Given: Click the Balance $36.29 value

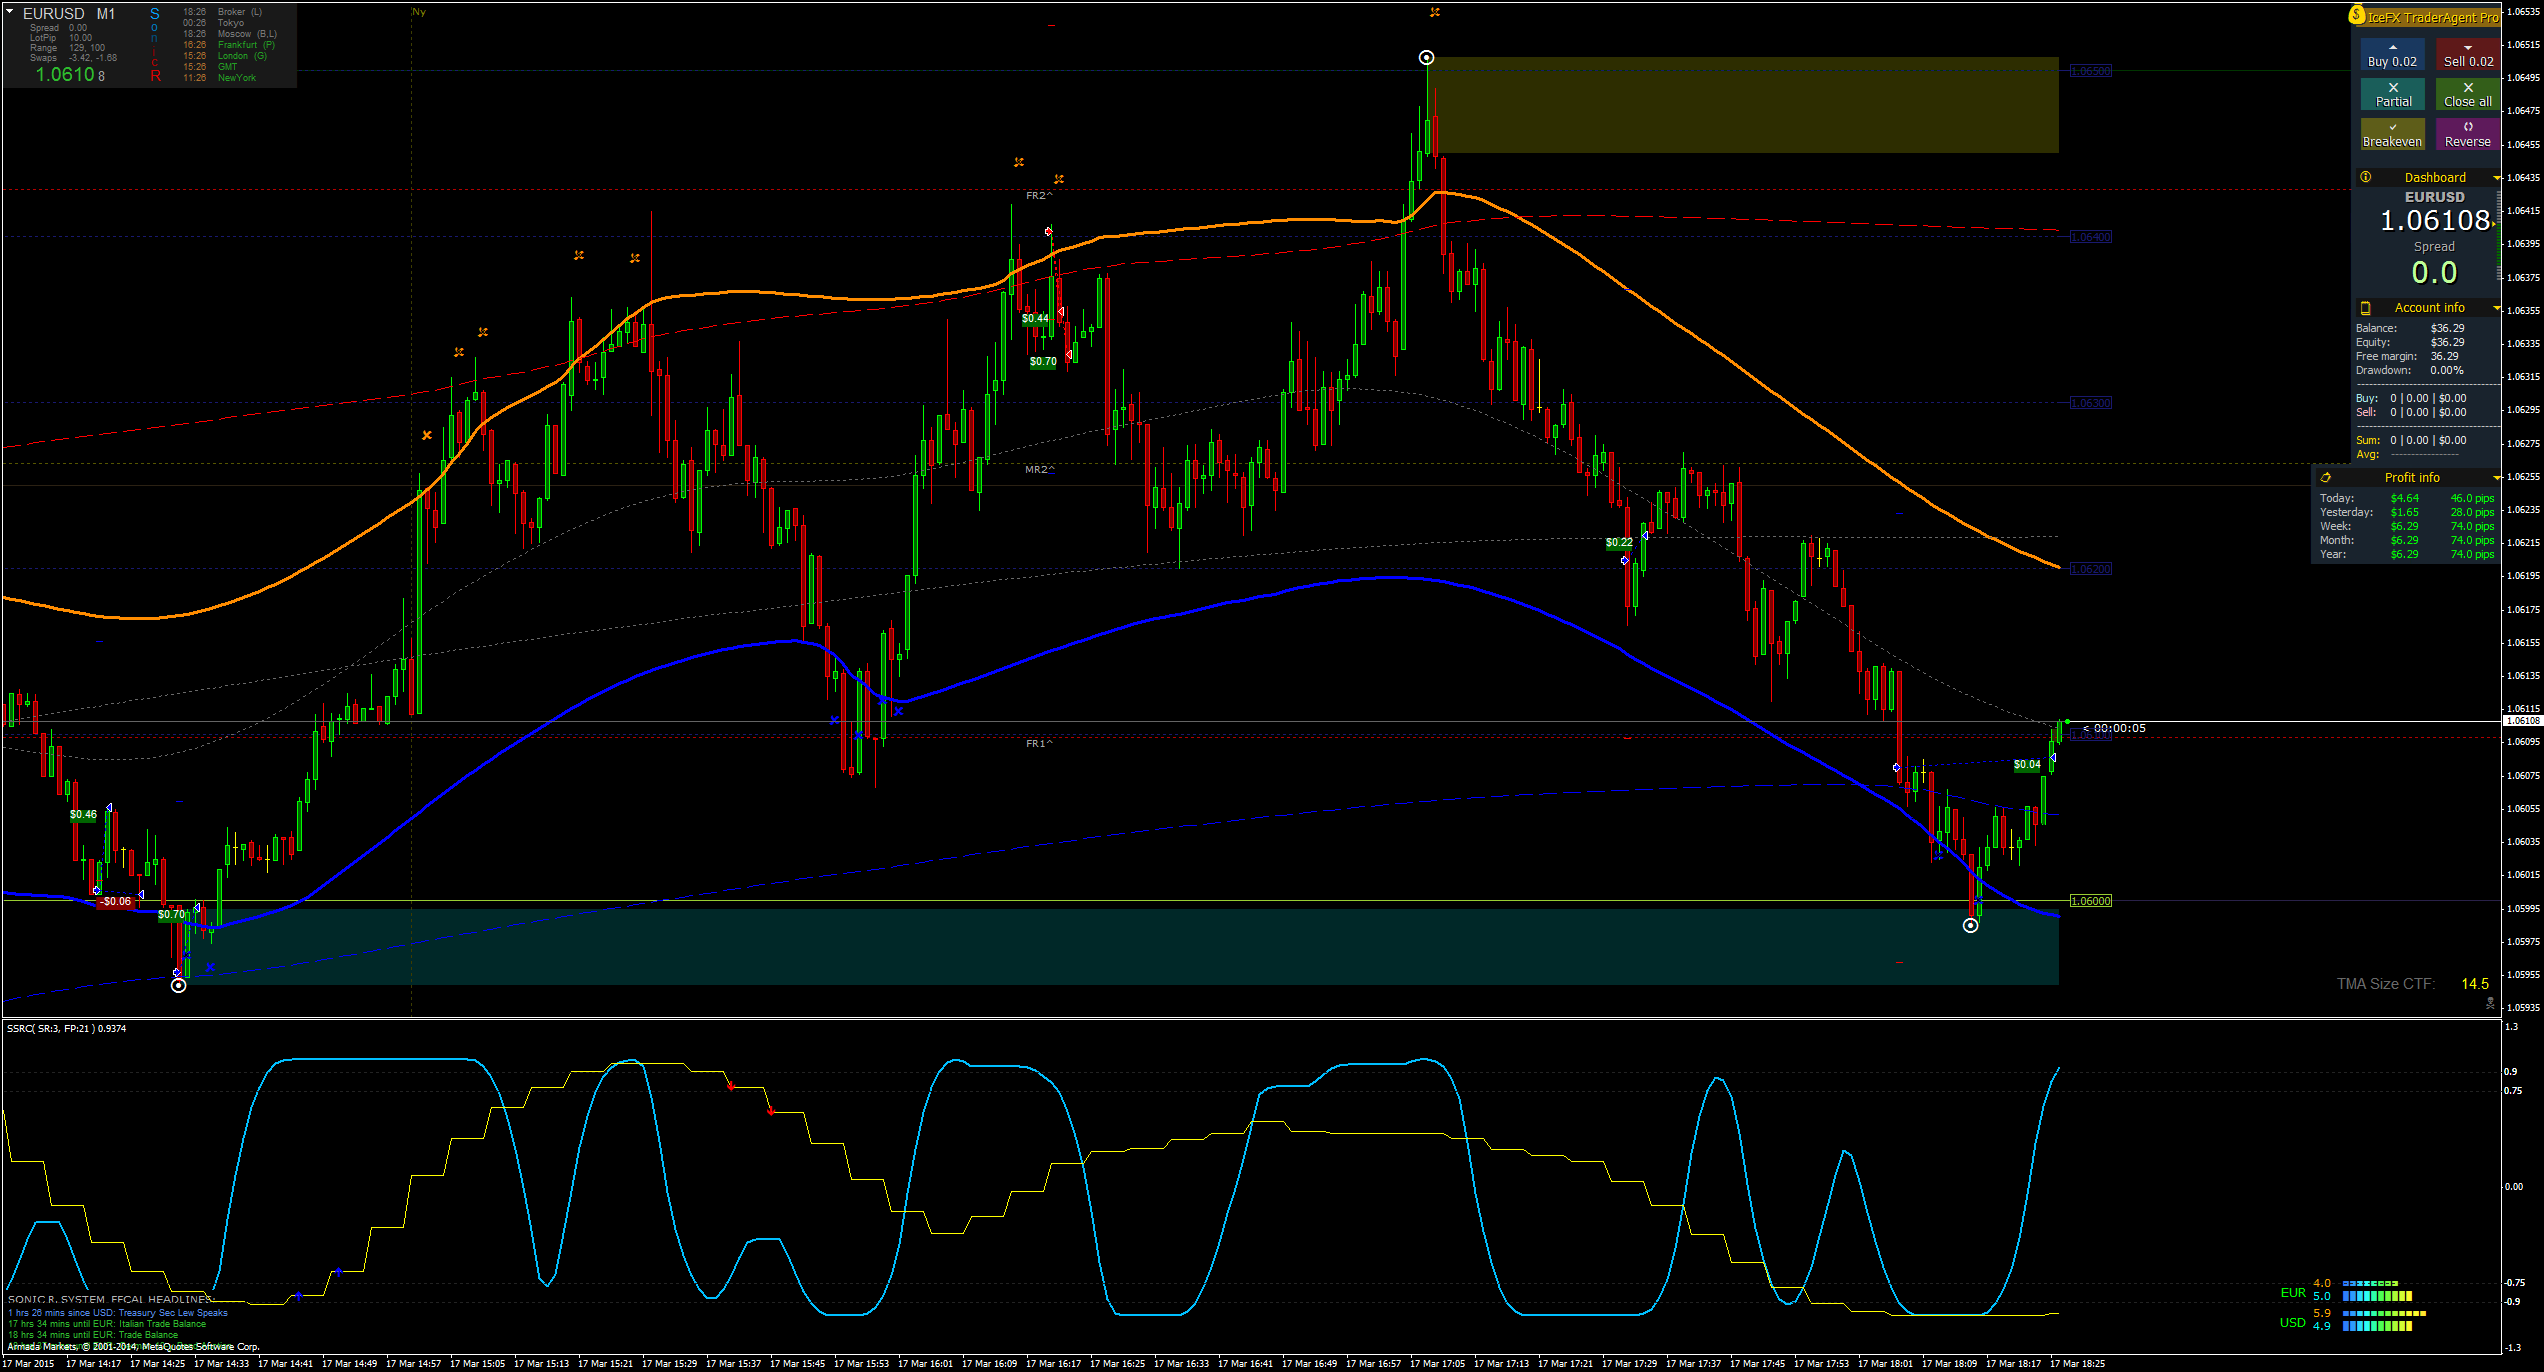Looking at the screenshot, I should pos(2447,328).
